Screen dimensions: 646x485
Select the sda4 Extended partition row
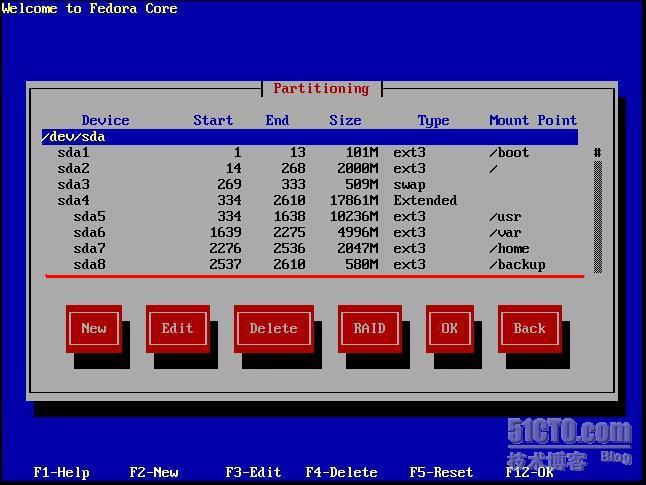click(x=309, y=201)
